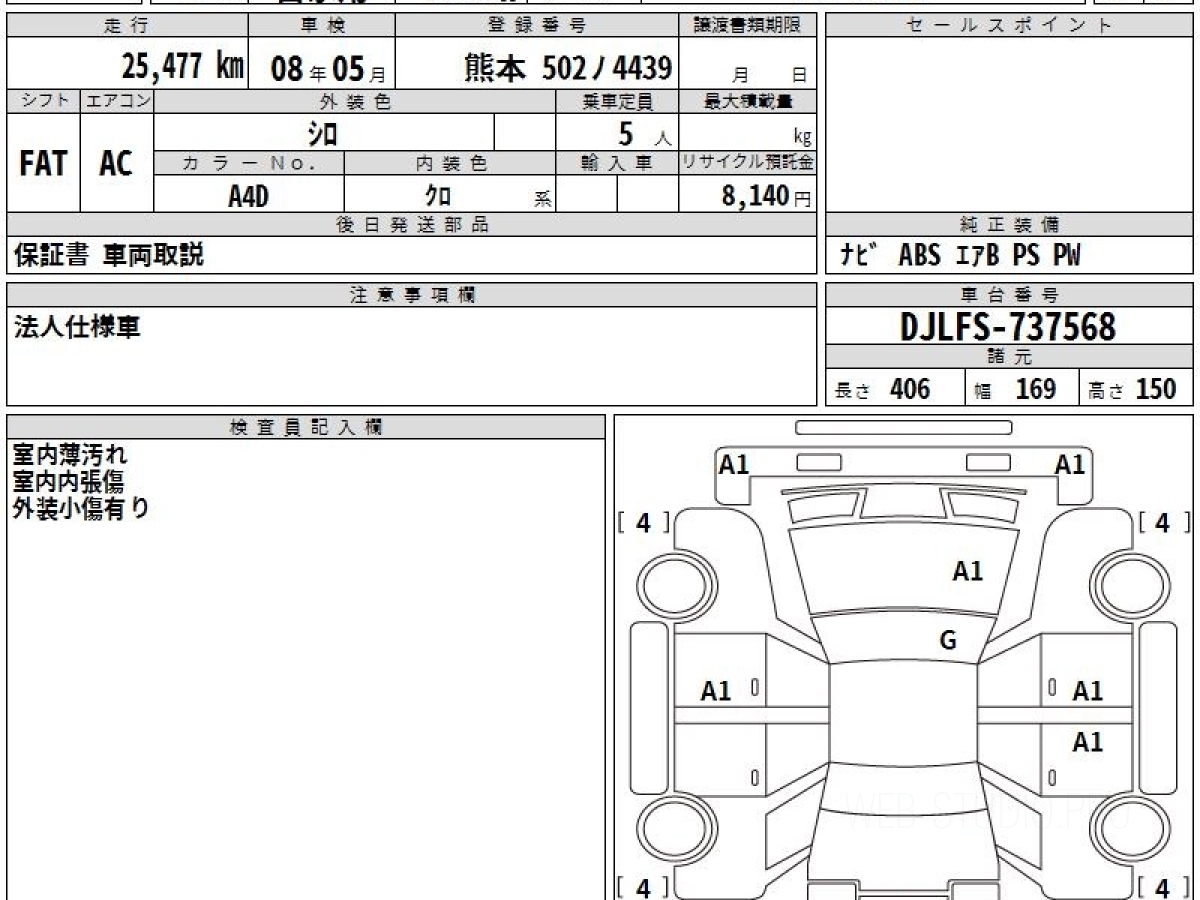Screen dimensions: 1200x900
Task: Click the 注意事項欄 section header
Action: [x=411, y=294]
